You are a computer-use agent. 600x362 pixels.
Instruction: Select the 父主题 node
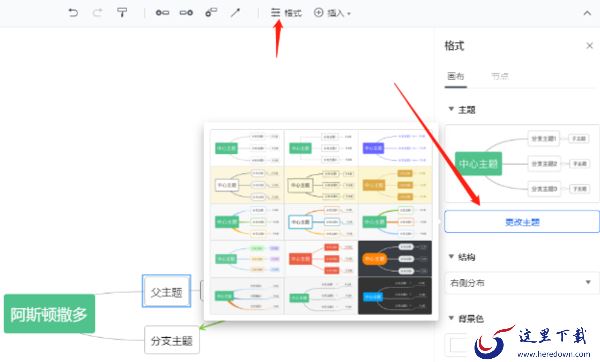[x=166, y=292]
